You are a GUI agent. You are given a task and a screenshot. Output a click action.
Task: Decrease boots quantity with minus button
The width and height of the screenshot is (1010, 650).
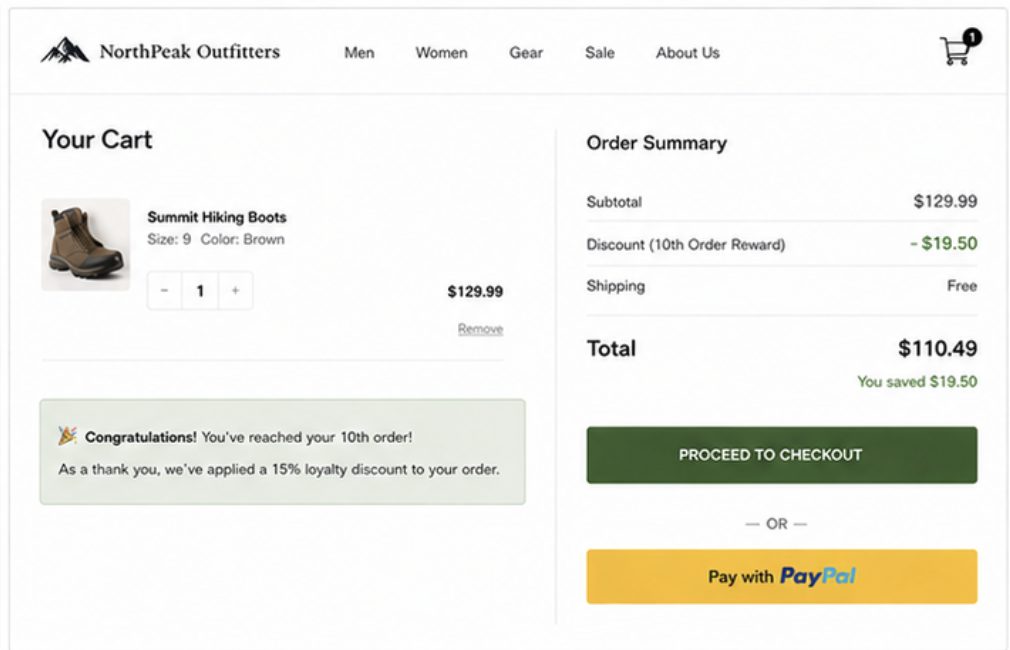[x=164, y=291]
